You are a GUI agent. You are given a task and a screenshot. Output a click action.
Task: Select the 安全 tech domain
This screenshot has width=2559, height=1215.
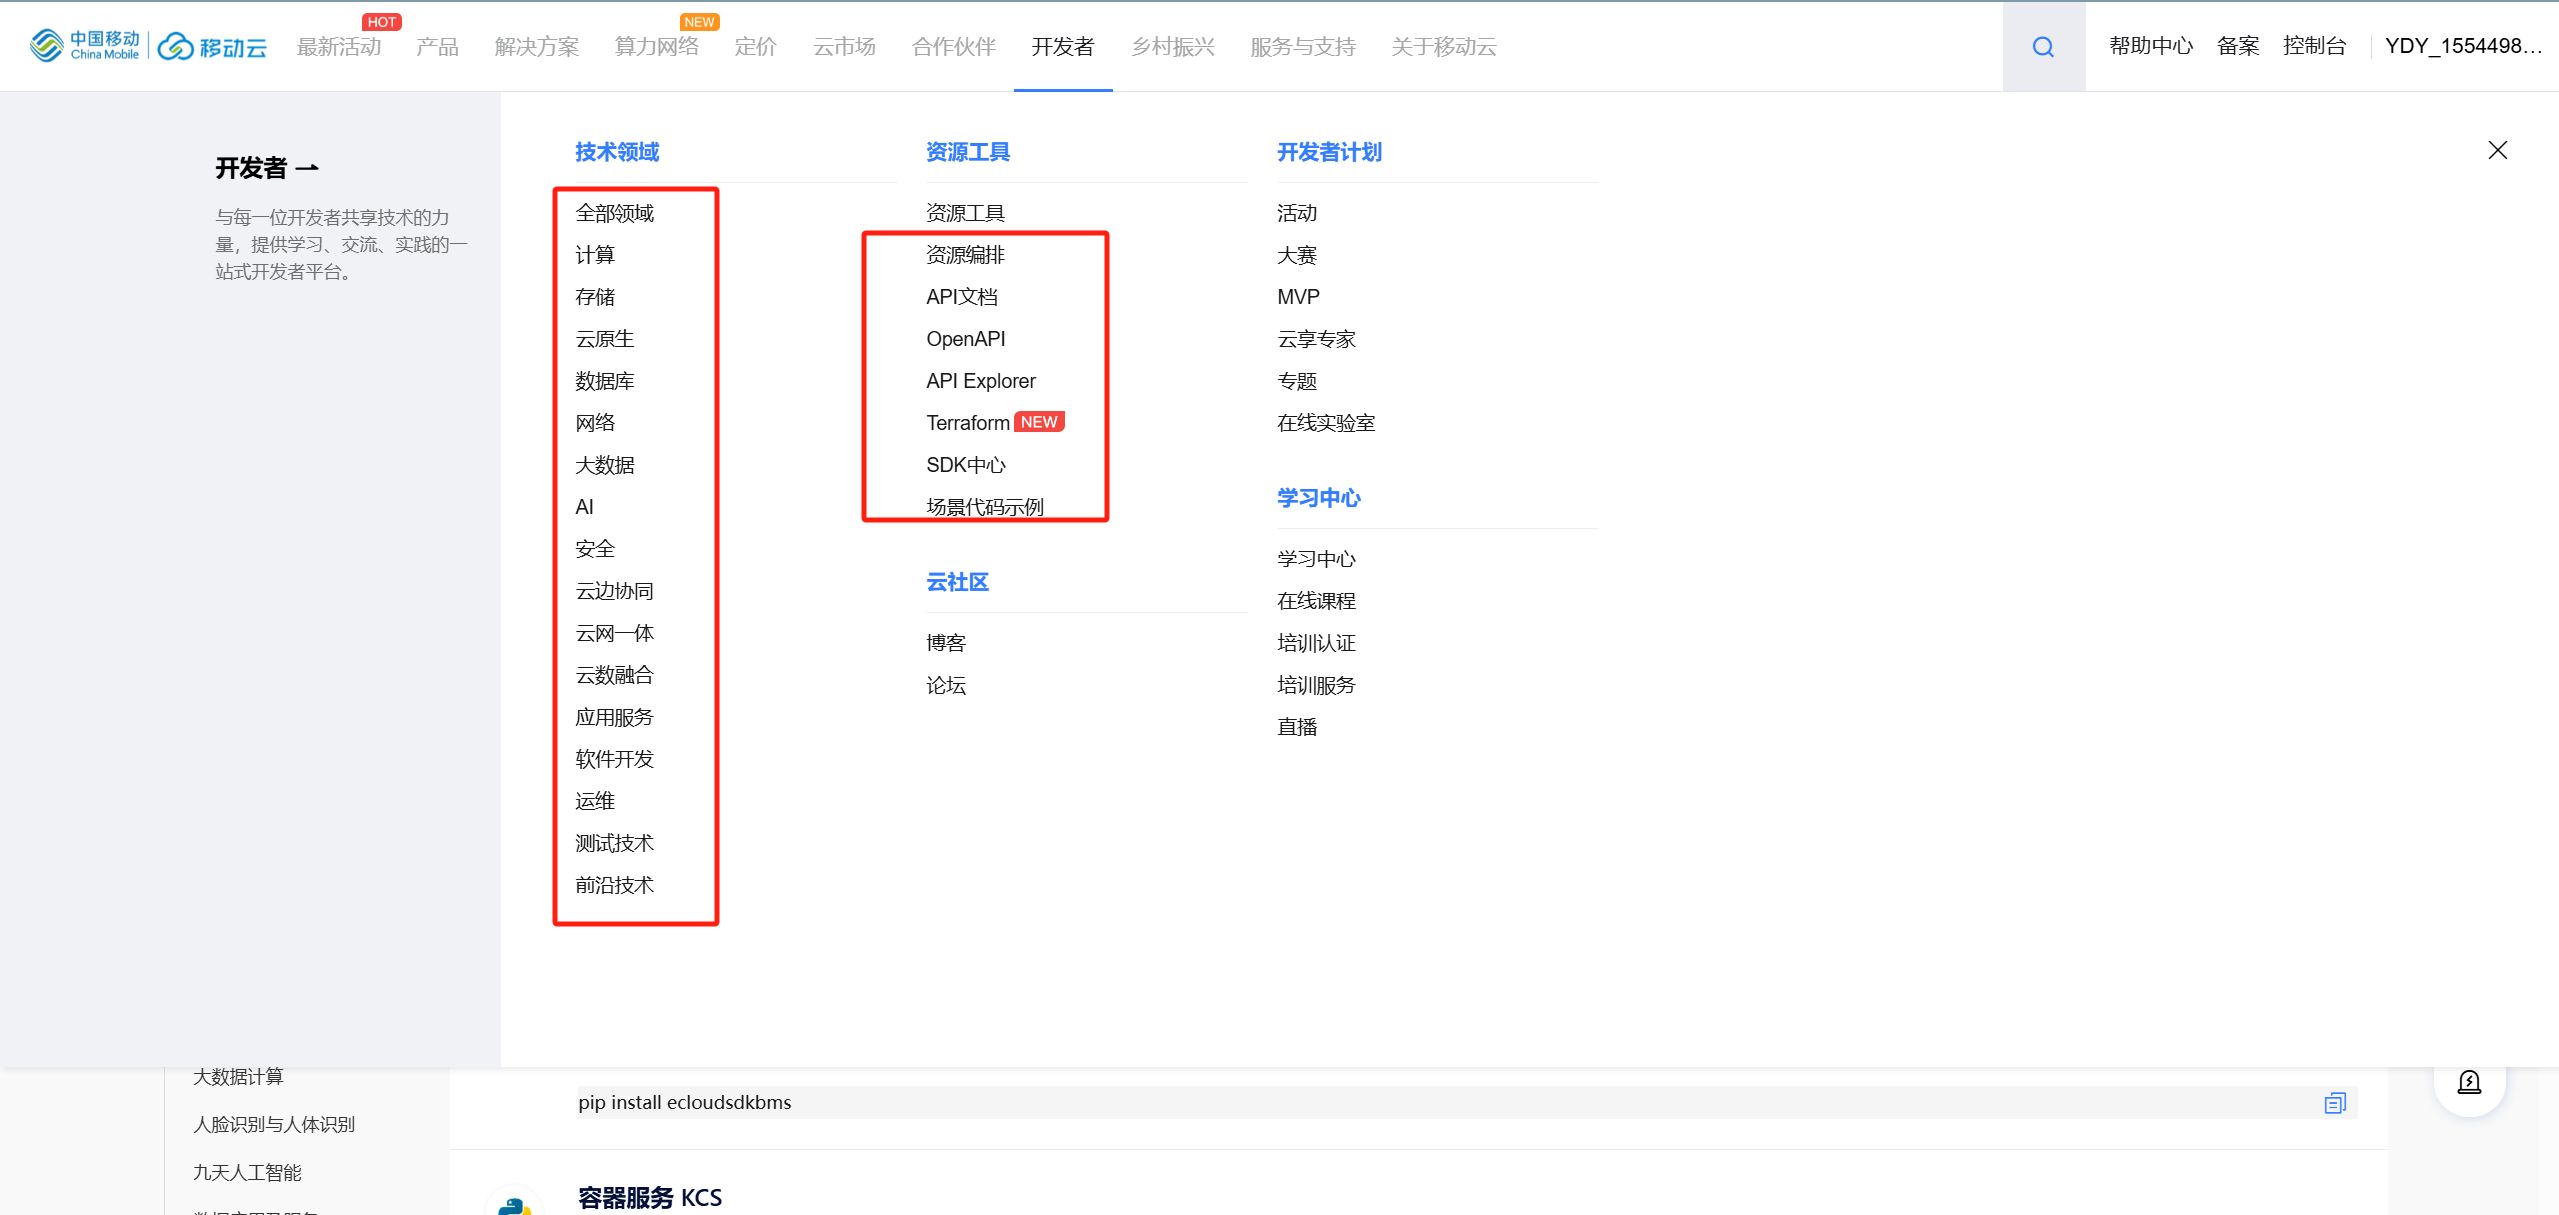(595, 549)
